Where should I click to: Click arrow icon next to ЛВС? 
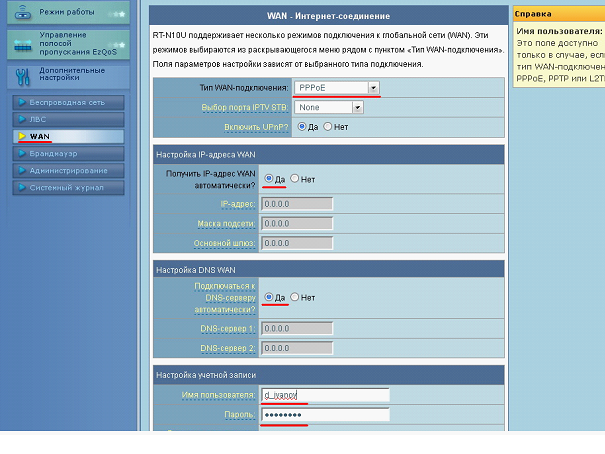(22, 119)
